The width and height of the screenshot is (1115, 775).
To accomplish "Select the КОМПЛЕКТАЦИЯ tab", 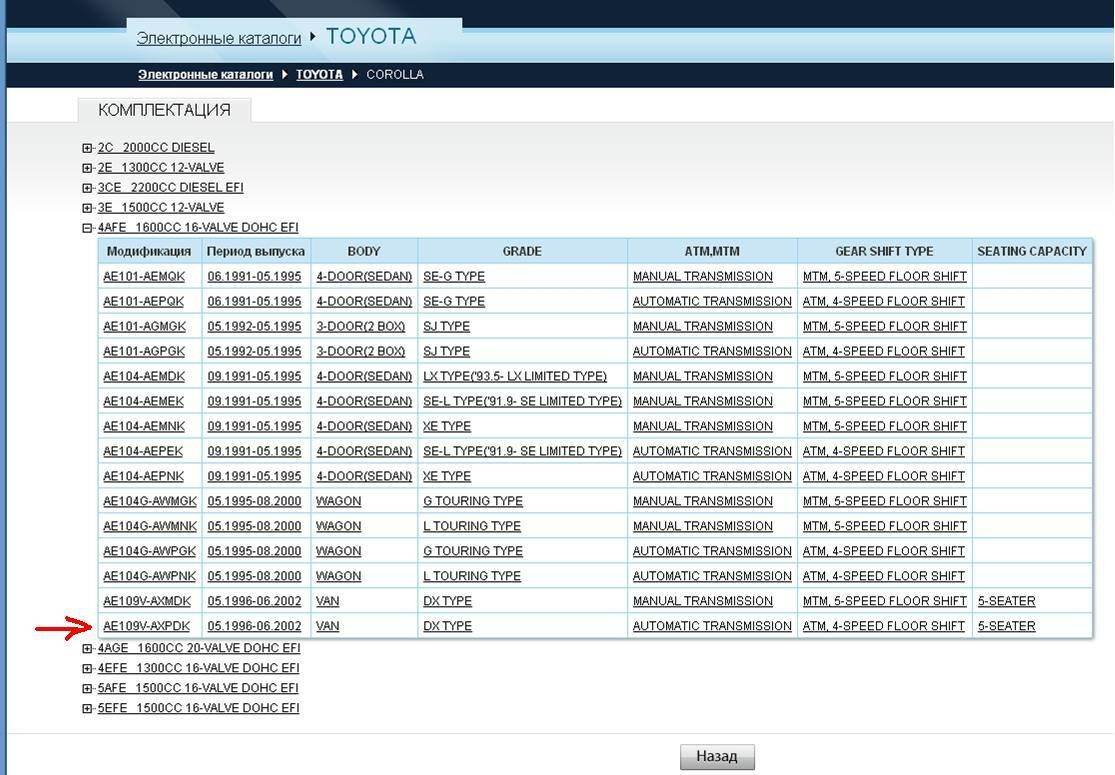I will 164,110.
